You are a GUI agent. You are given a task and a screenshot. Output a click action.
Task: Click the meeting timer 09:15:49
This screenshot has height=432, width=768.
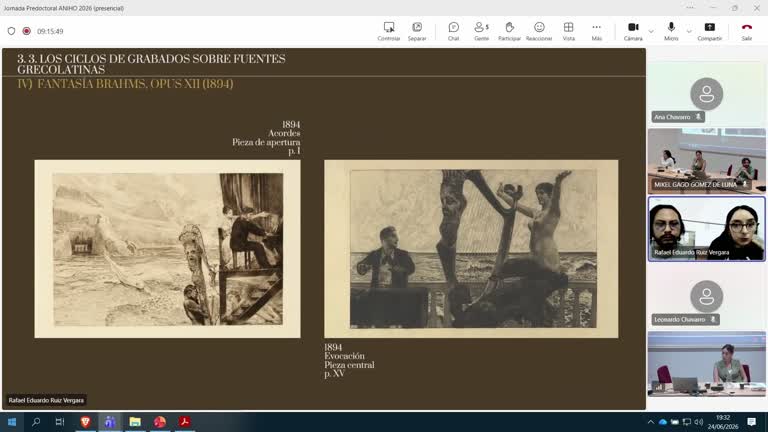click(50, 31)
